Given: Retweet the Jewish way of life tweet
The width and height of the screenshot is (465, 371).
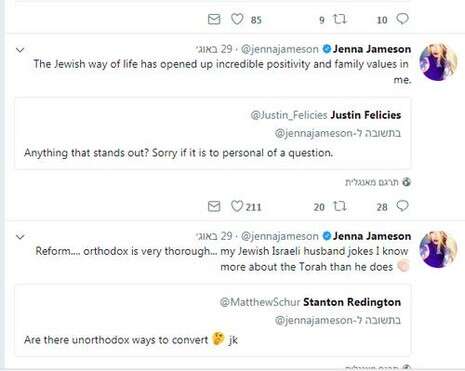Looking at the screenshot, I should tap(340, 206).
